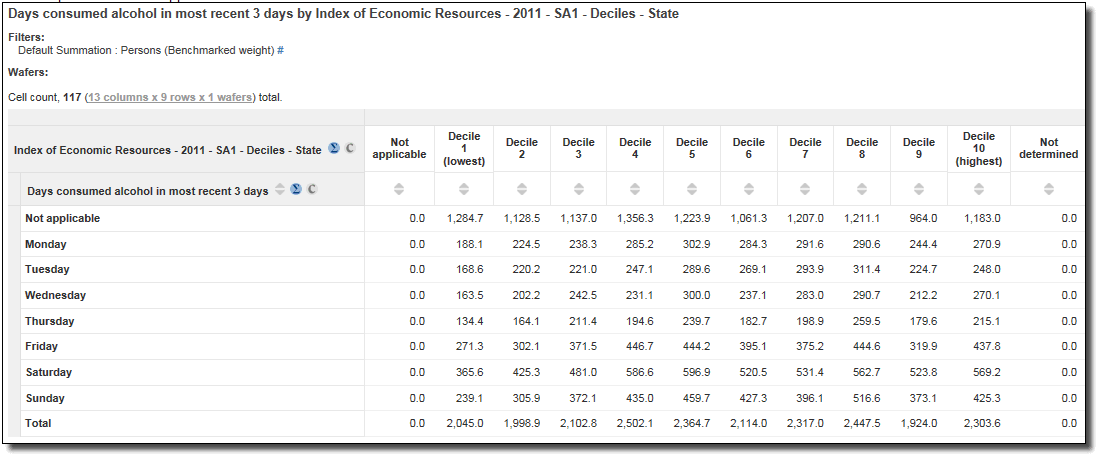Click the Friday Decile 4 cell value 446.7
Image resolution: width=1099 pixels, height=456 pixels.
638,346
